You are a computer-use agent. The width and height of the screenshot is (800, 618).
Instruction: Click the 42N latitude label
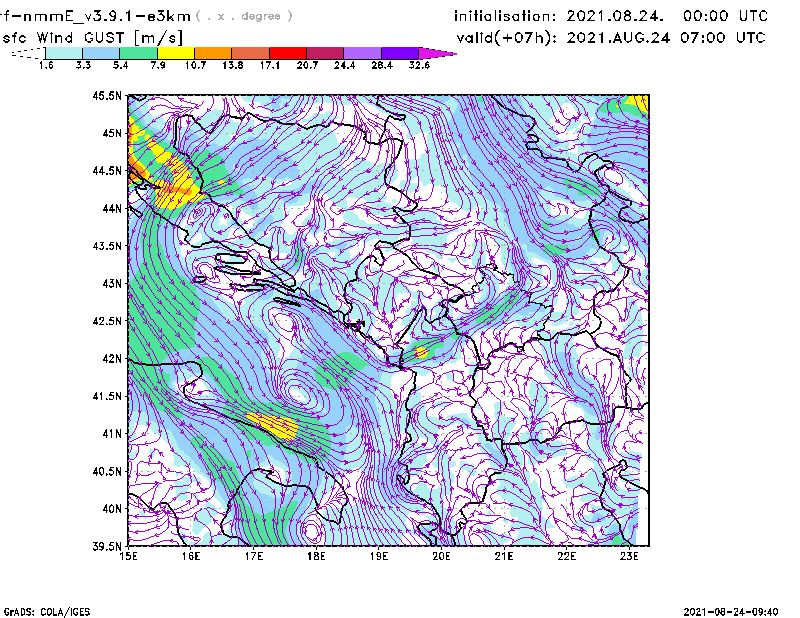point(112,358)
